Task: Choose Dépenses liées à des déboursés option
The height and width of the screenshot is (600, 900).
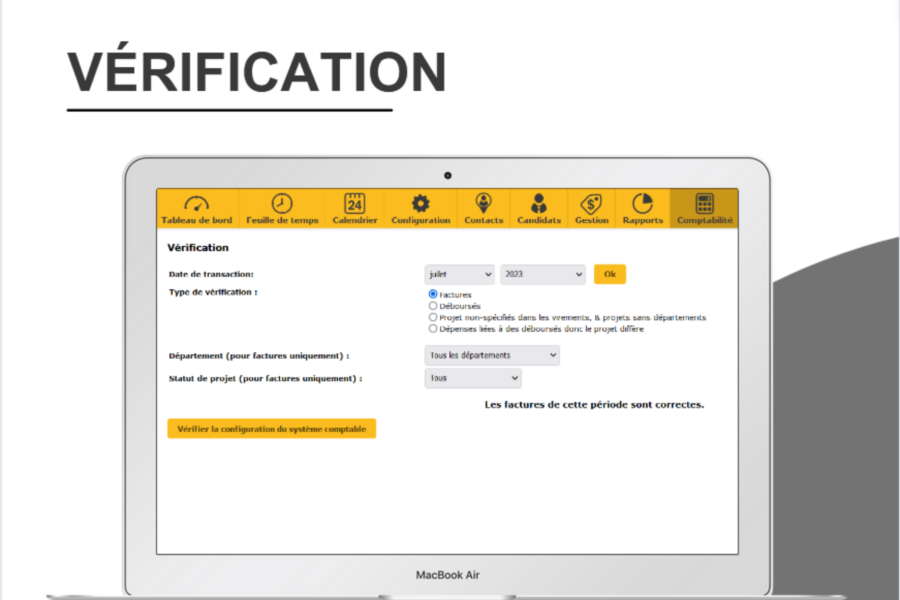Action: pyautogui.click(x=433, y=328)
